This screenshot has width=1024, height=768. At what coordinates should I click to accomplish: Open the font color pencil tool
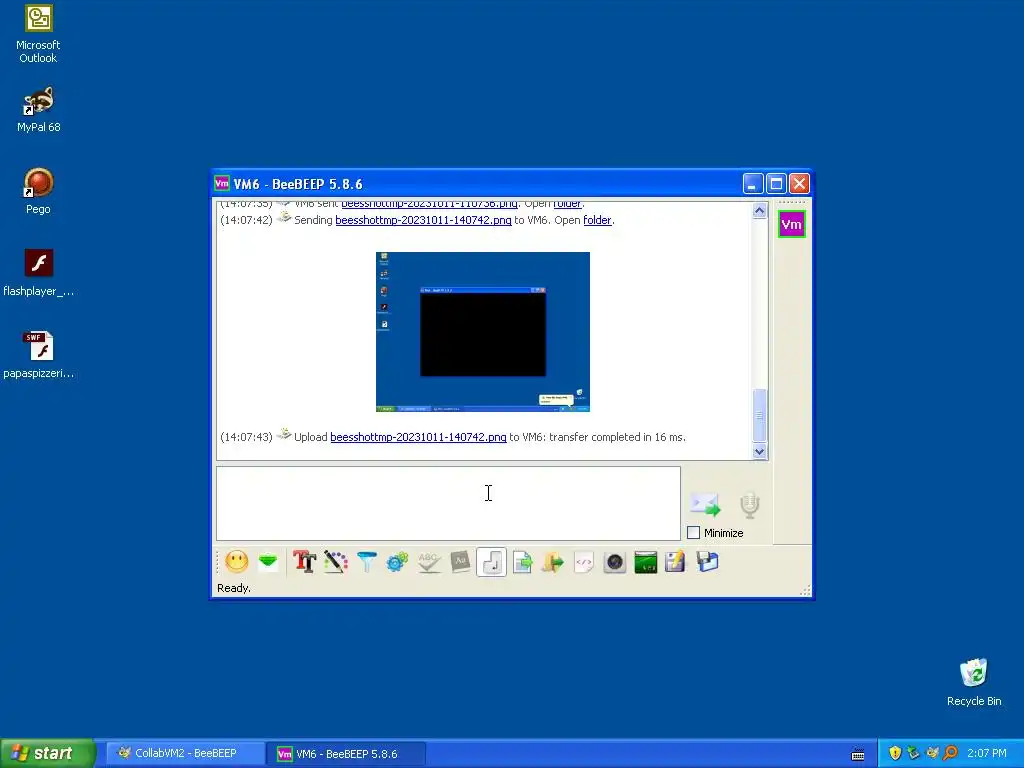coord(336,562)
